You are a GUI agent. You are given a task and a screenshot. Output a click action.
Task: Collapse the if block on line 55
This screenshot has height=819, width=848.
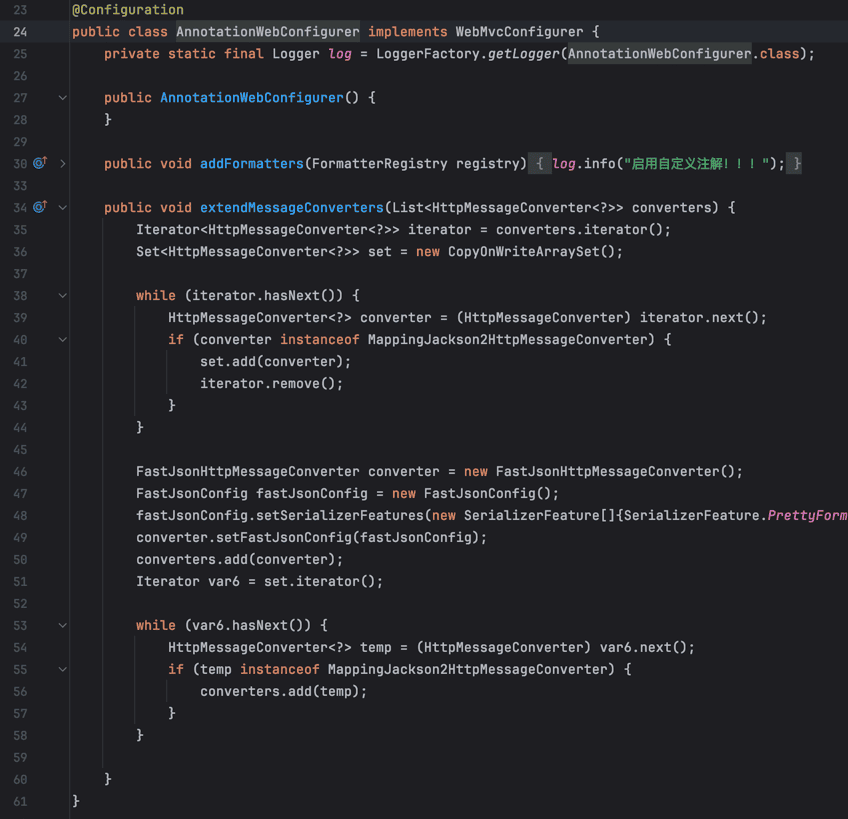[63, 669]
